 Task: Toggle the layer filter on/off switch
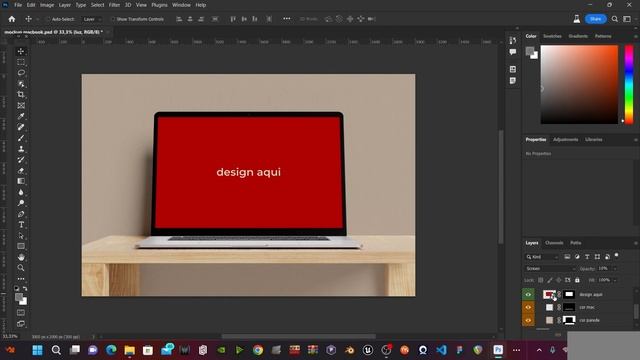(616, 256)
